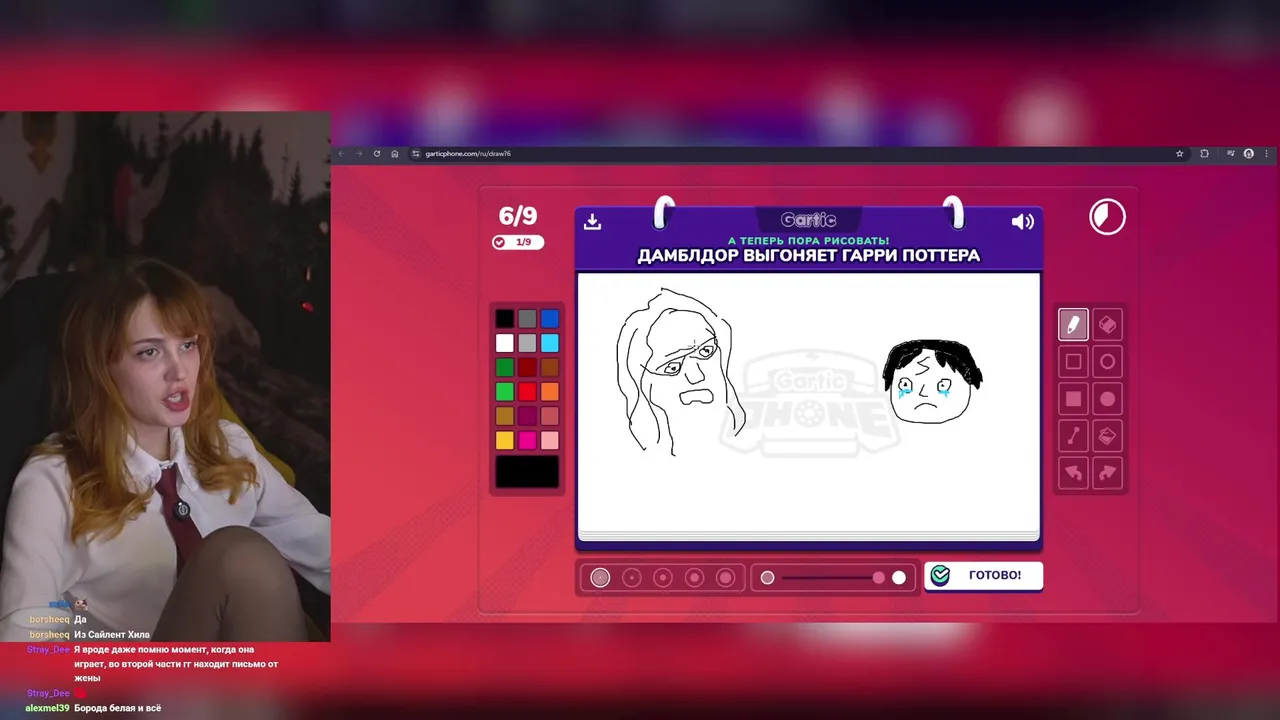Click the full-opacity white end circle
1280x720 pixels.
pyautogui.click(x=899, y=577)
